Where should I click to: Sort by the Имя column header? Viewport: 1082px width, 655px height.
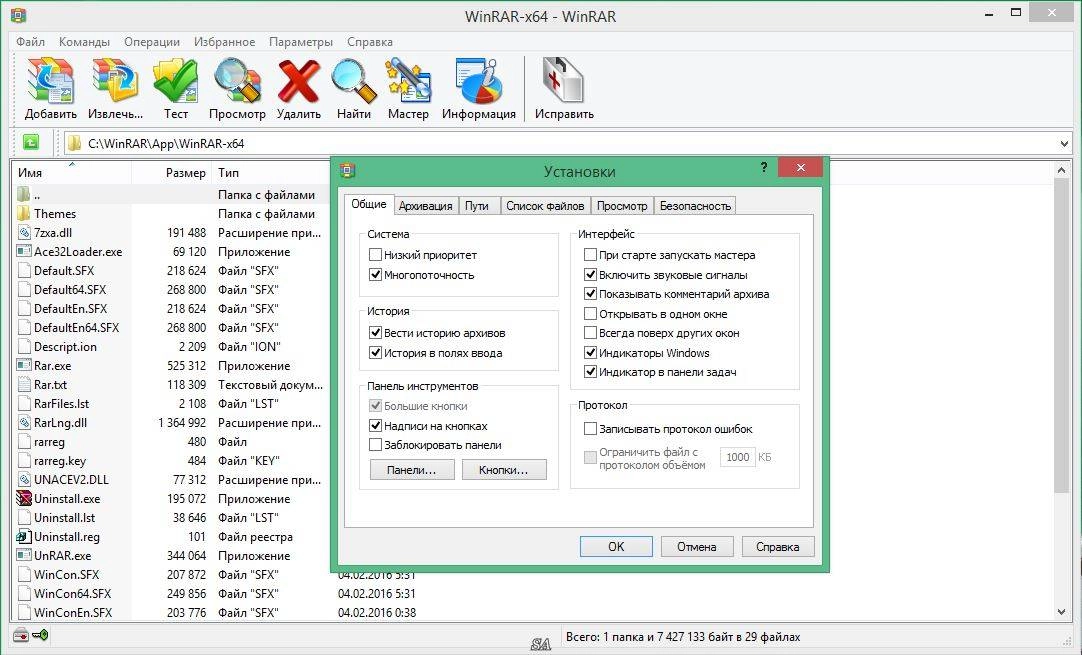tap(72, 173)
